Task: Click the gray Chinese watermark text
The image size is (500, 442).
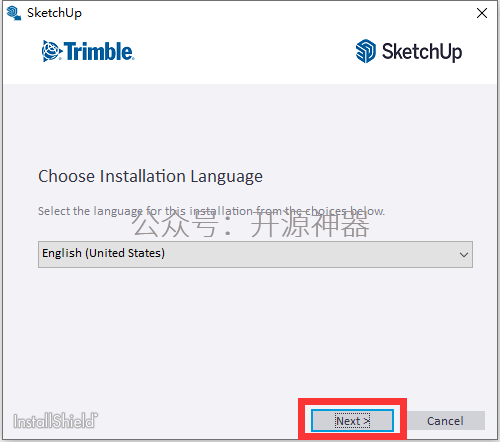Action: coord(251,225)
